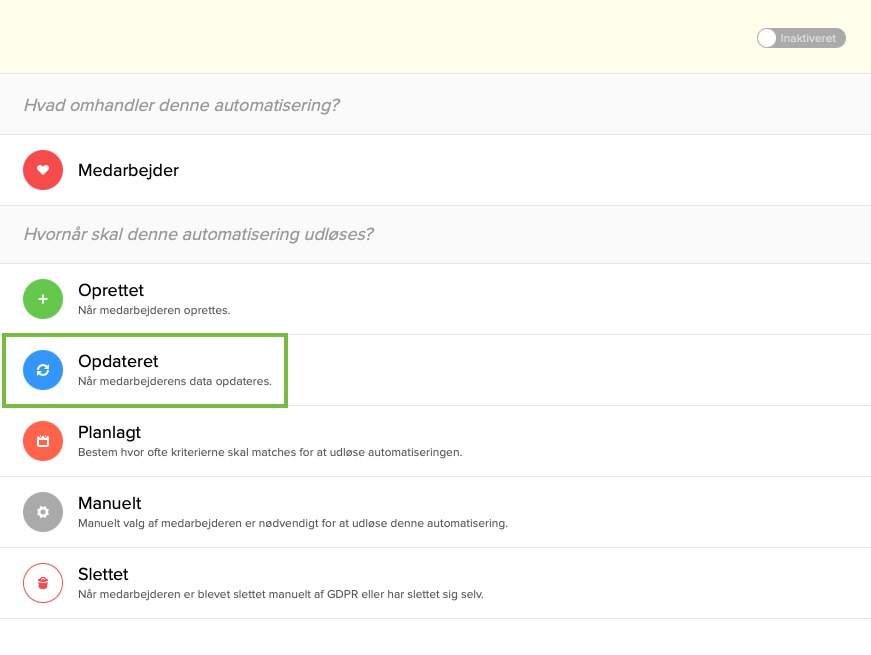
Task: Click the green plus Oprettet icon
Action: tap(43, 299)
